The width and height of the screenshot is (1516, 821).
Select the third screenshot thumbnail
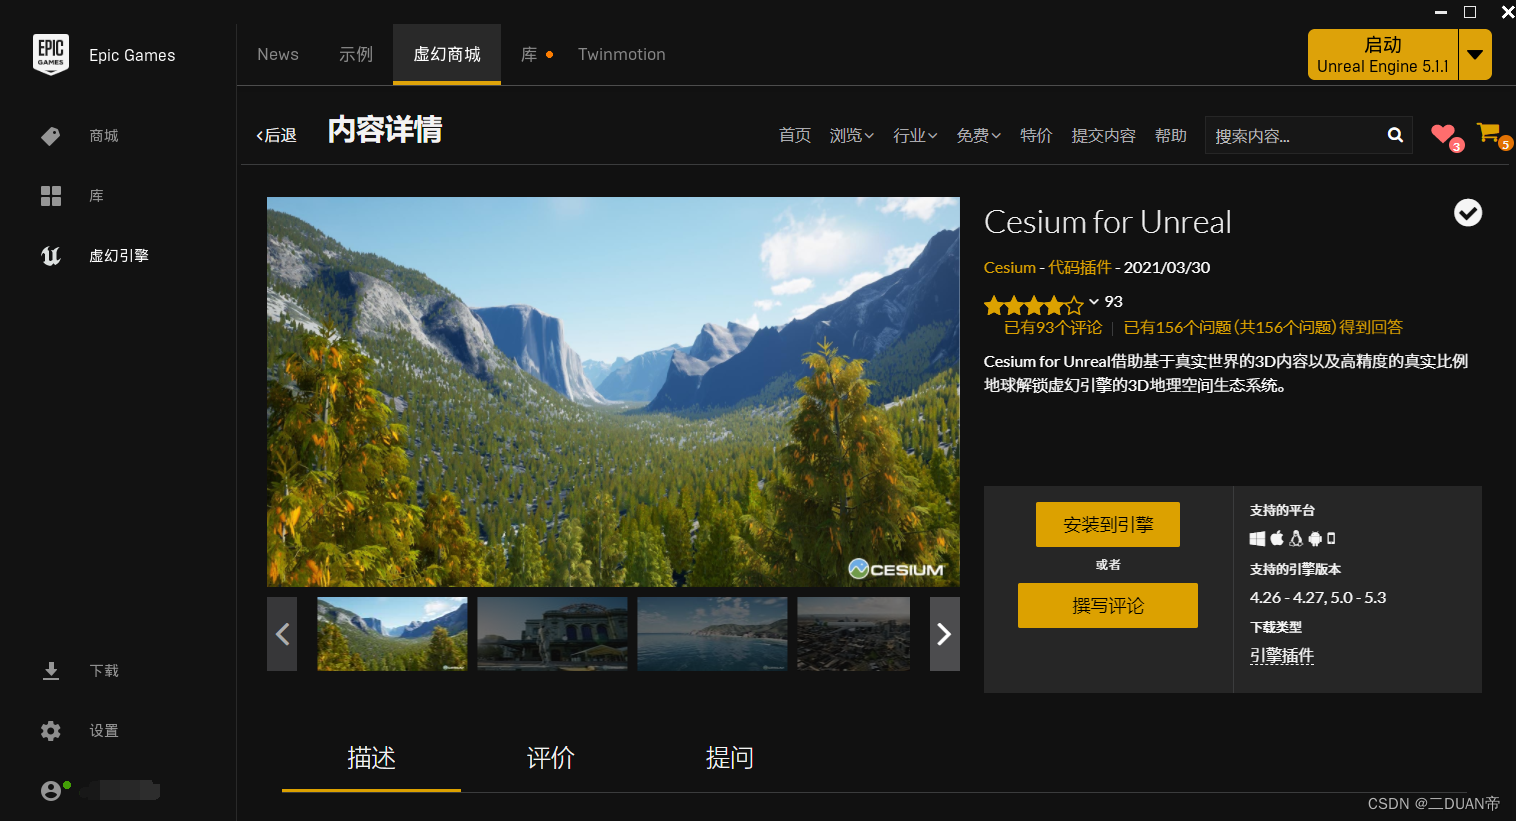(x=712, y=634)
